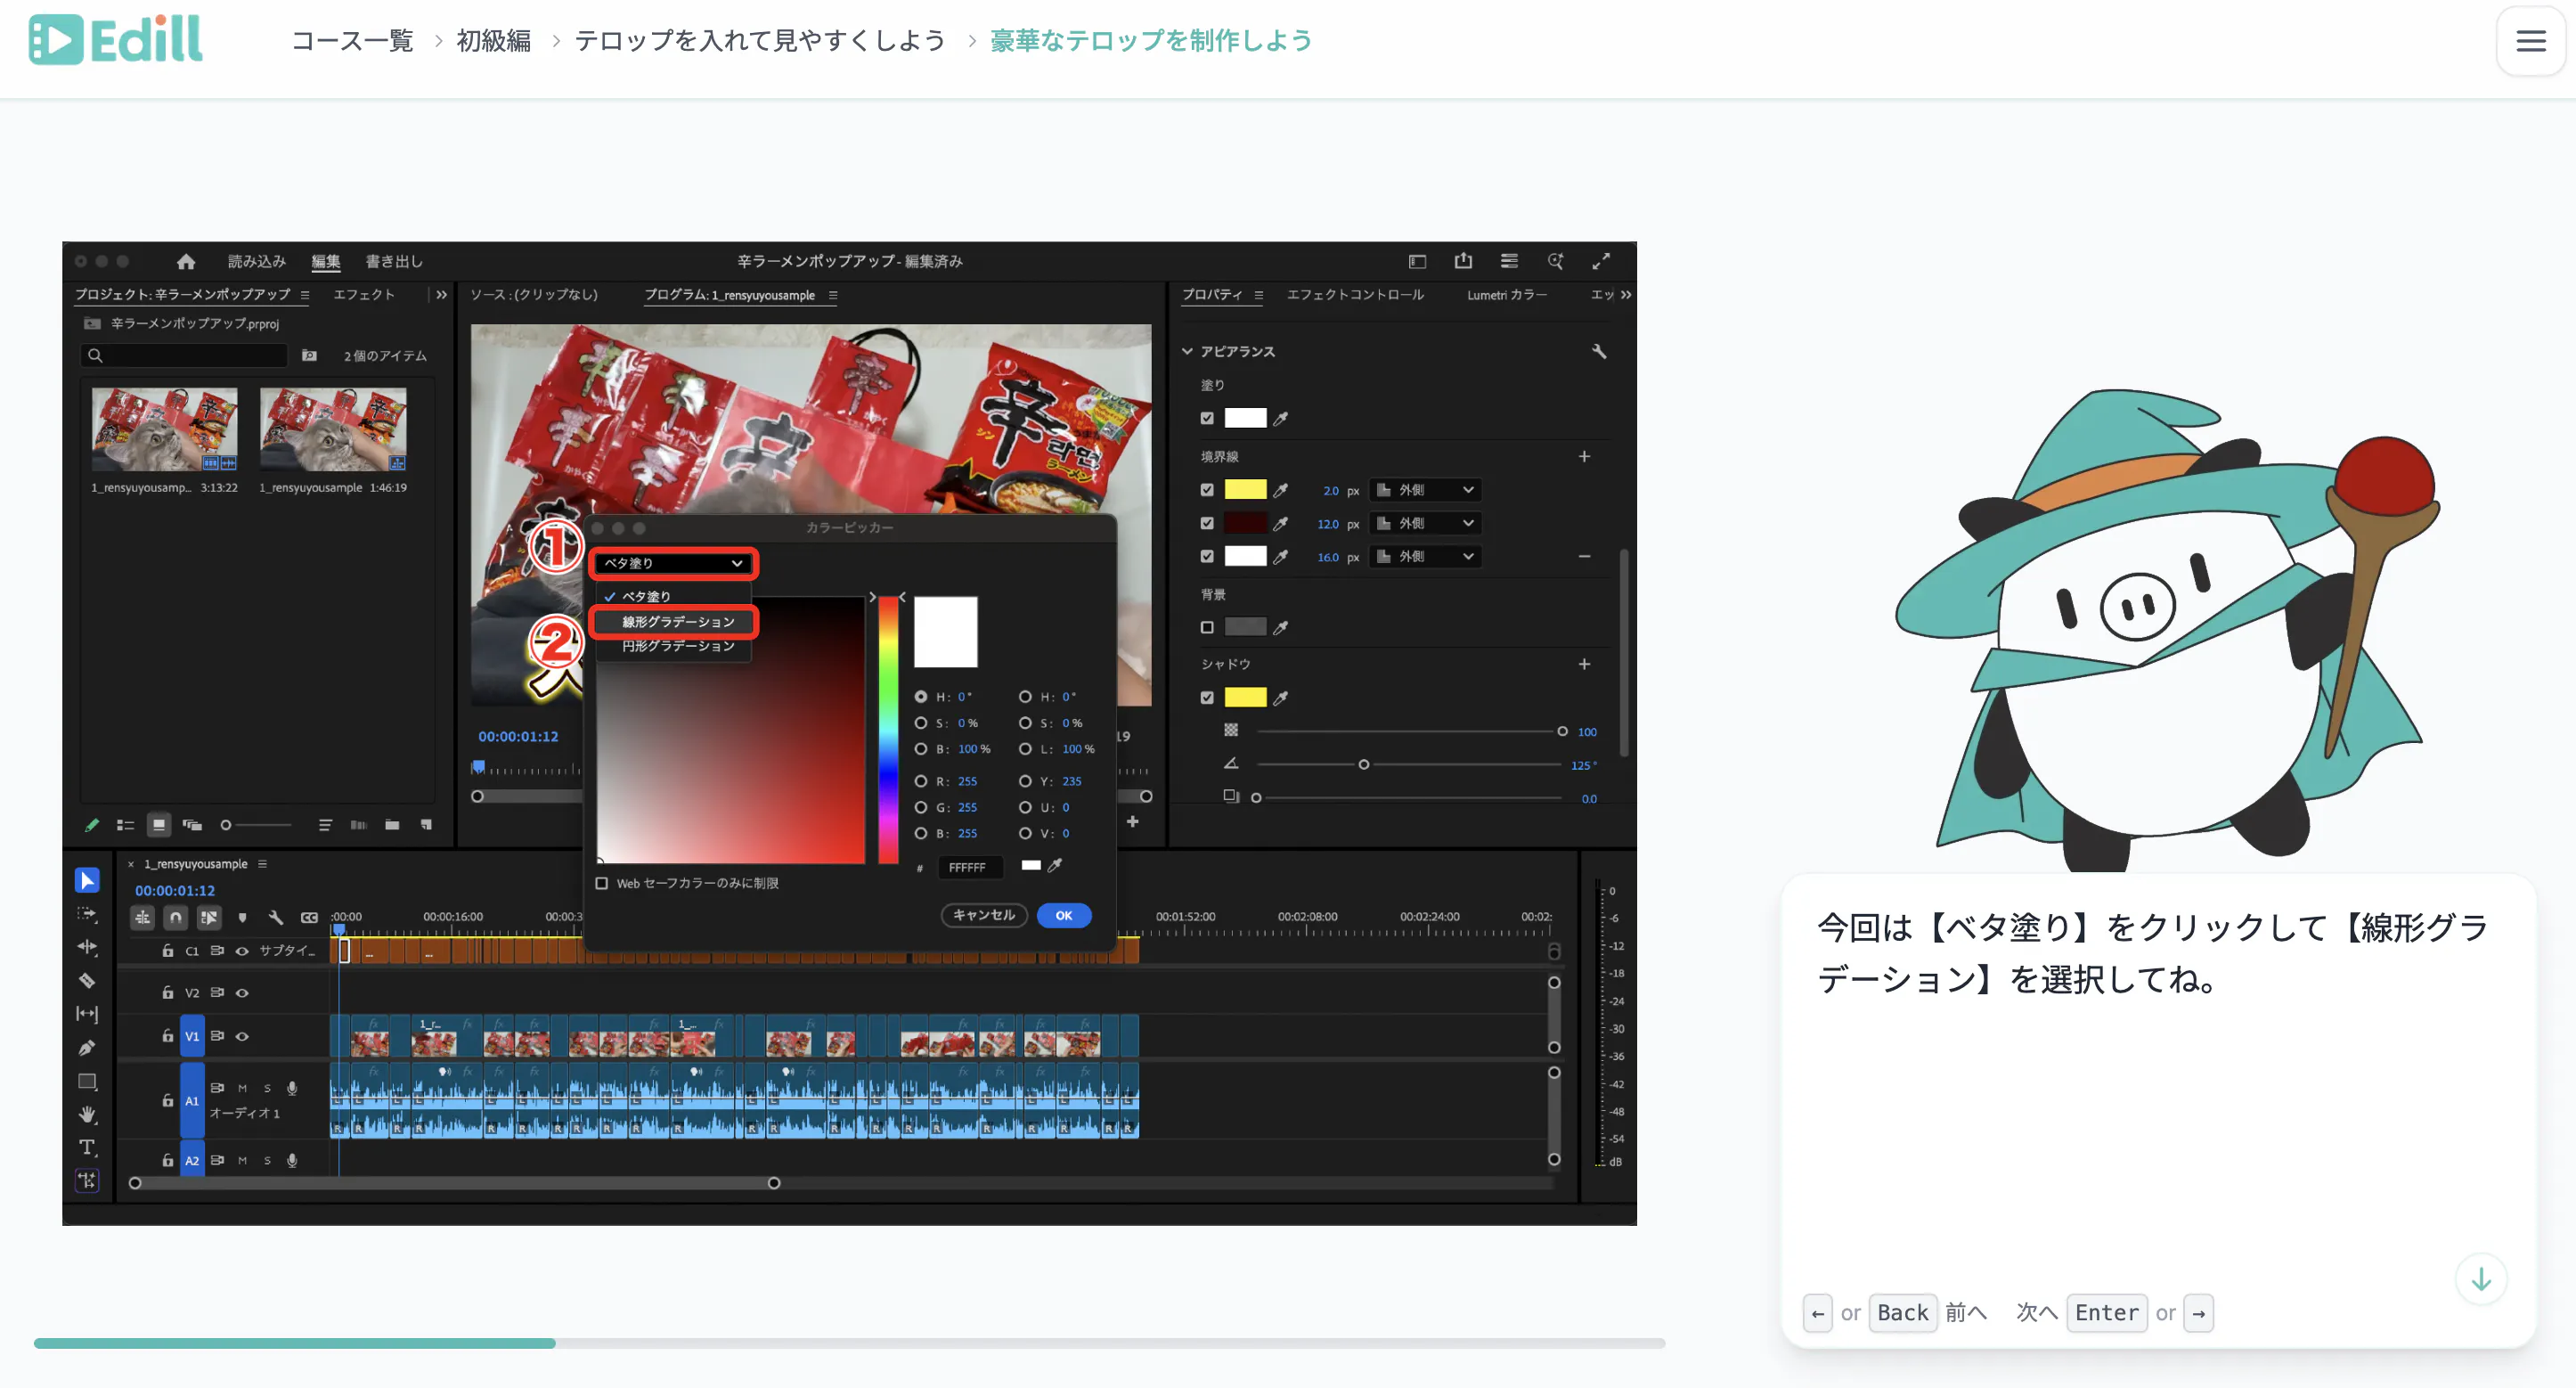Image resolution: width=2576 pixels, height=1388 pixels.
Task: Toggle the background checkbox in Appearance
Action: (1207, 627)
